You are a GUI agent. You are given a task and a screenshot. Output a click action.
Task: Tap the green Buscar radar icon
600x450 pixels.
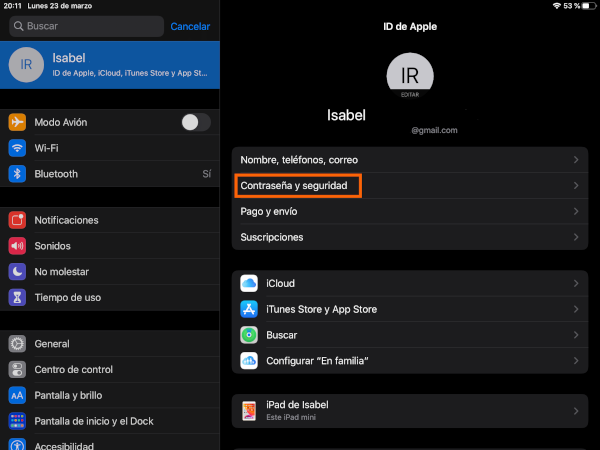pyautogui.click(x=250, y=336)
